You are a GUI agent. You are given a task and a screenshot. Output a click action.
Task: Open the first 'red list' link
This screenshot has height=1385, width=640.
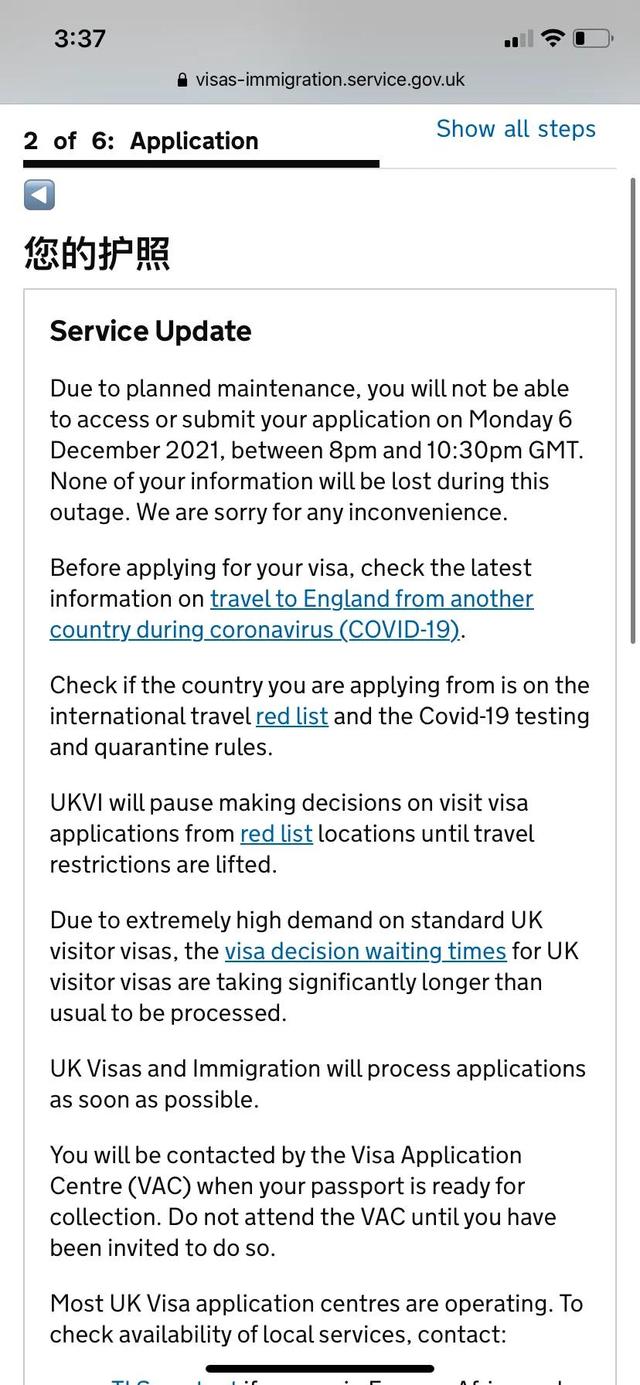[292, 716]
